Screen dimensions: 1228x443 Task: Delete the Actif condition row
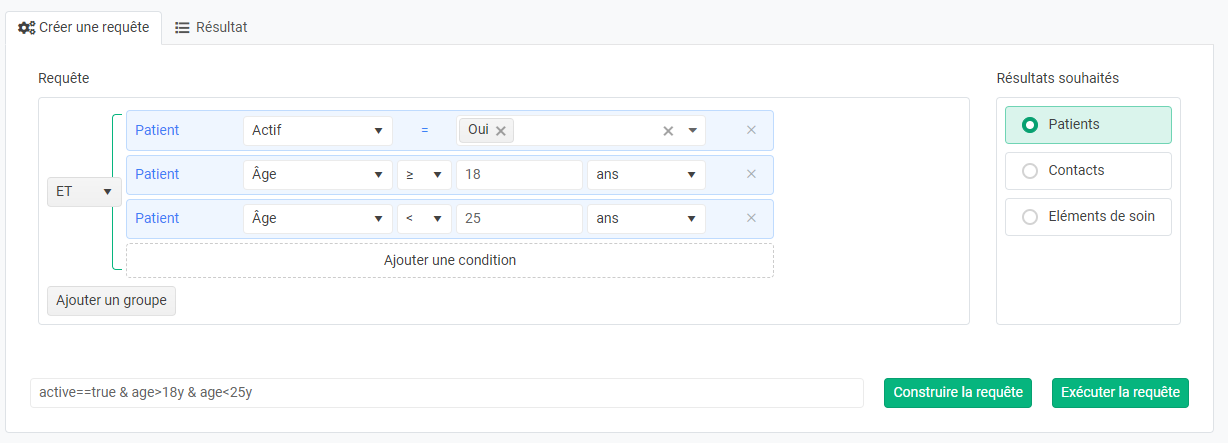click(x=751, y=130)
